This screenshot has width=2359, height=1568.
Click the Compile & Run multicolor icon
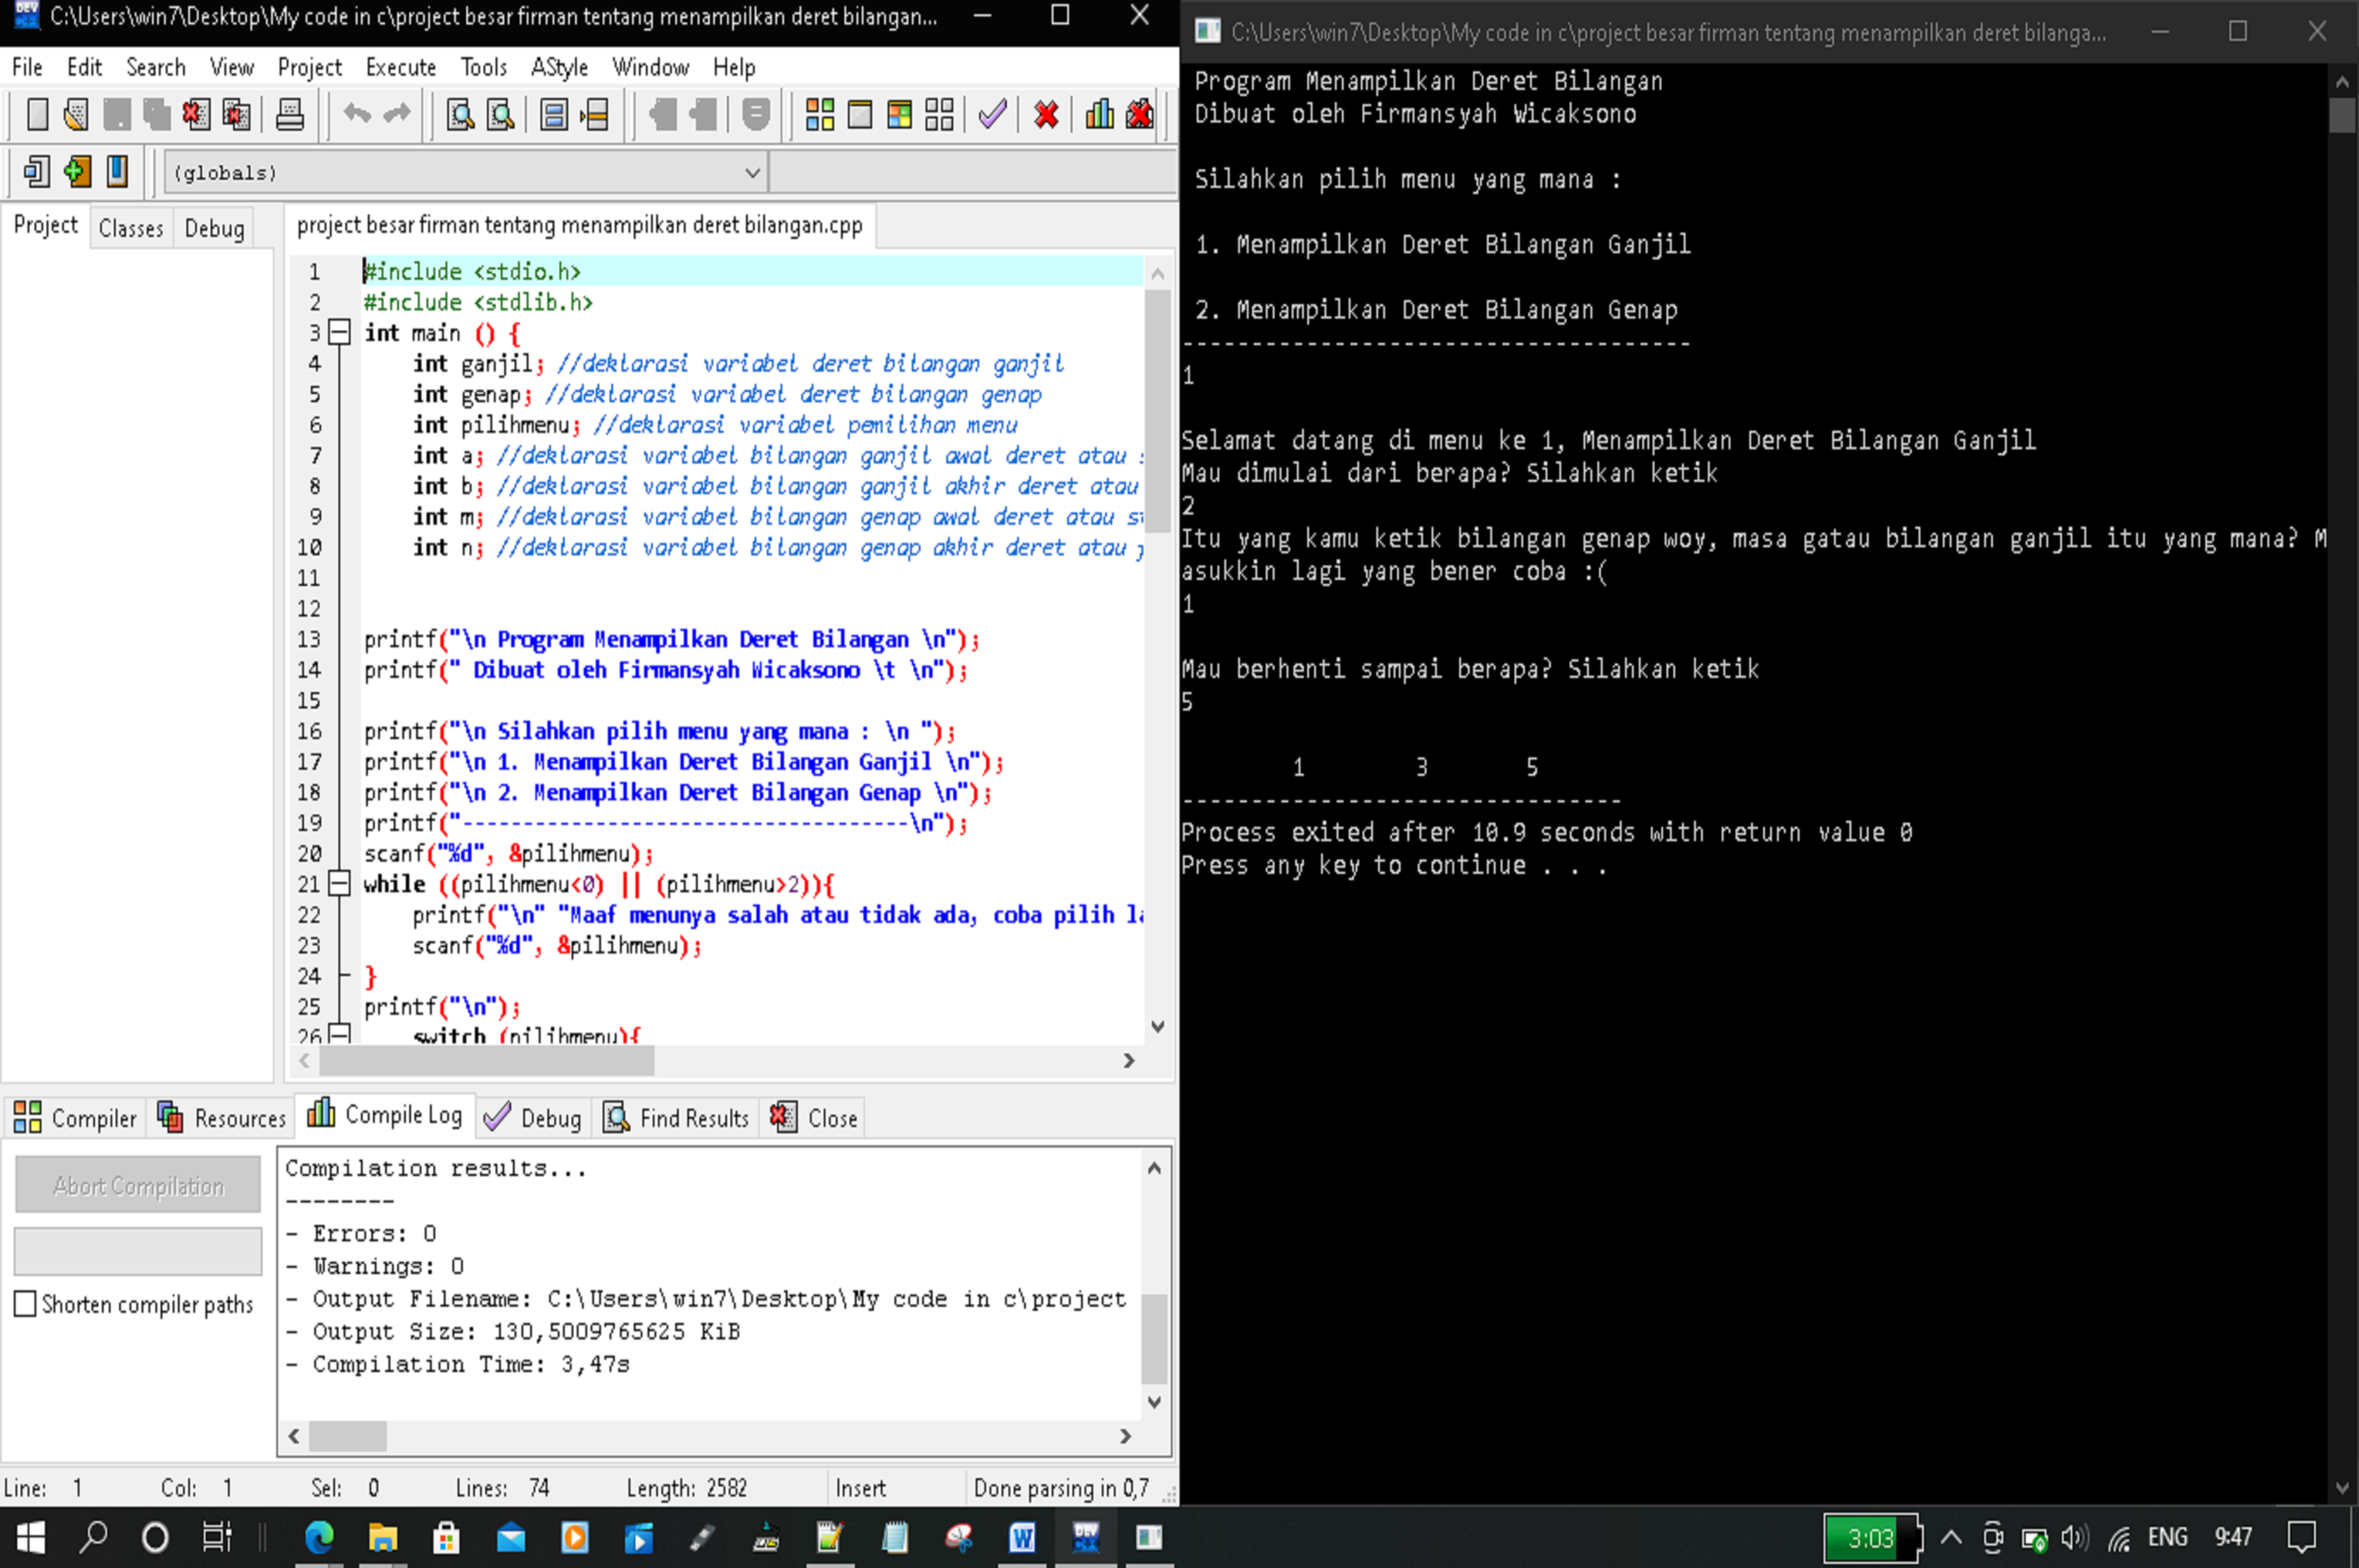coord(899,114)
